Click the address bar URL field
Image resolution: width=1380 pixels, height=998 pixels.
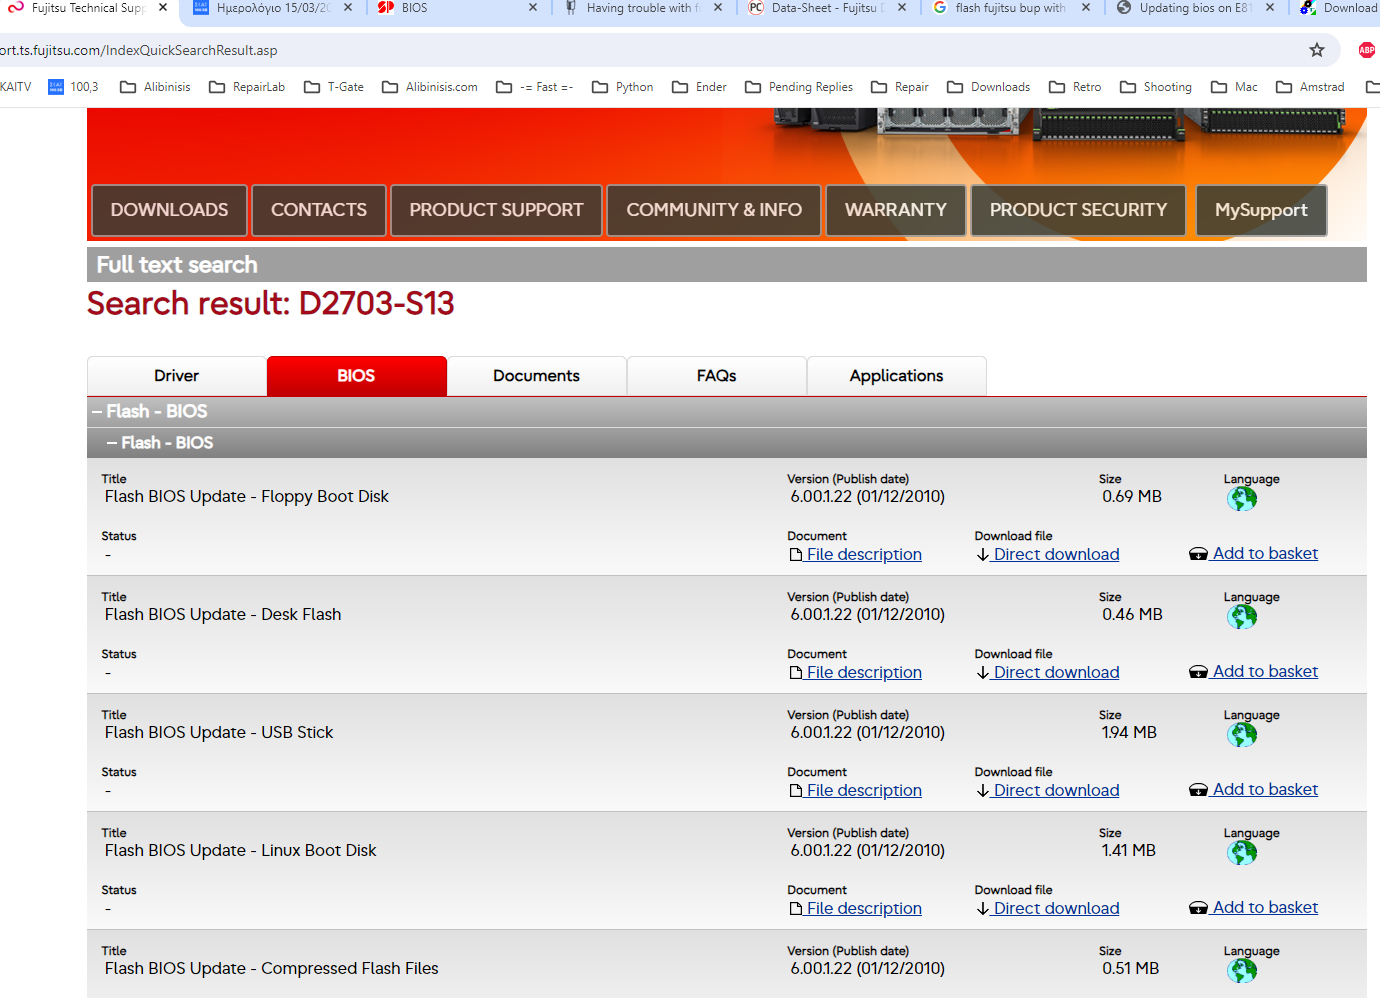coord(640,50)
